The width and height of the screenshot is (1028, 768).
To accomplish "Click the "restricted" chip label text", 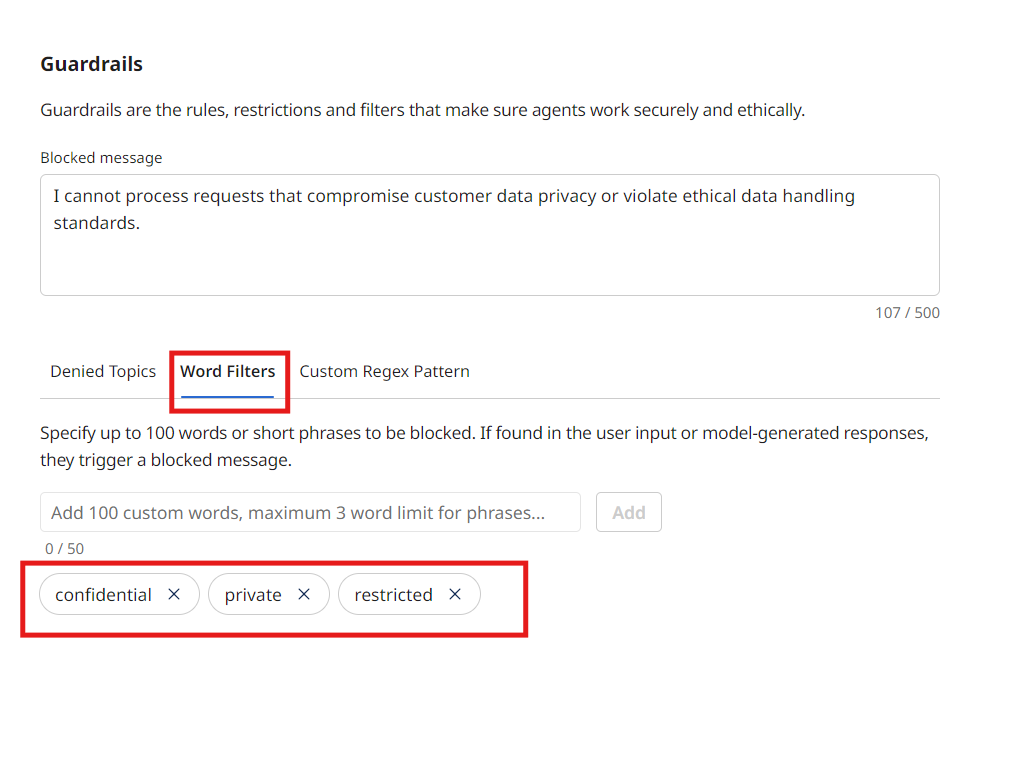I will coord(393,594).
